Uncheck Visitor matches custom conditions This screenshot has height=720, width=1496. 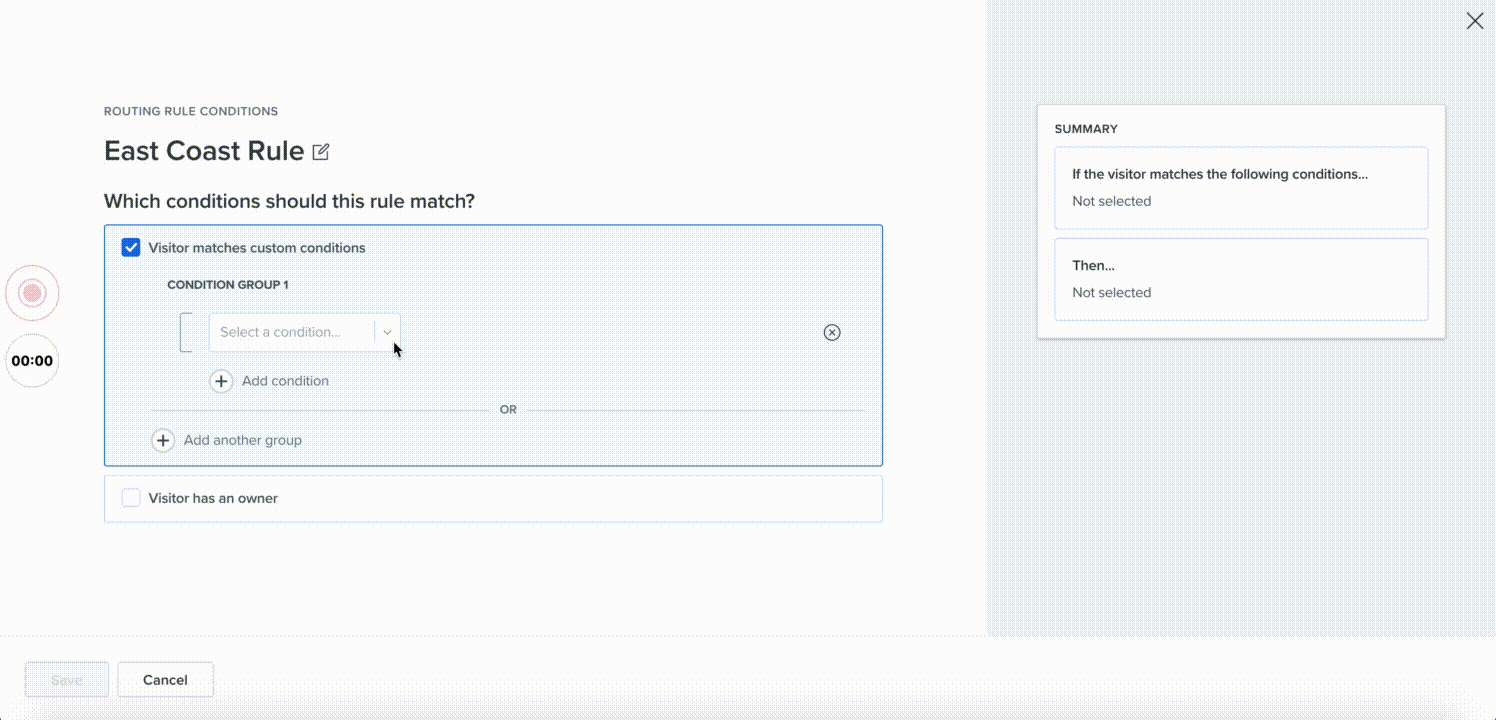pyautogui.click(x=131, y=247)
